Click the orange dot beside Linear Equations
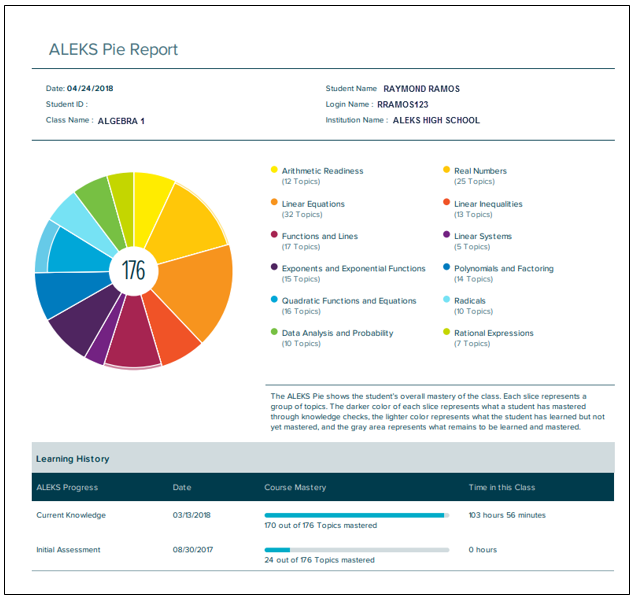 click(x=274, y=204)
